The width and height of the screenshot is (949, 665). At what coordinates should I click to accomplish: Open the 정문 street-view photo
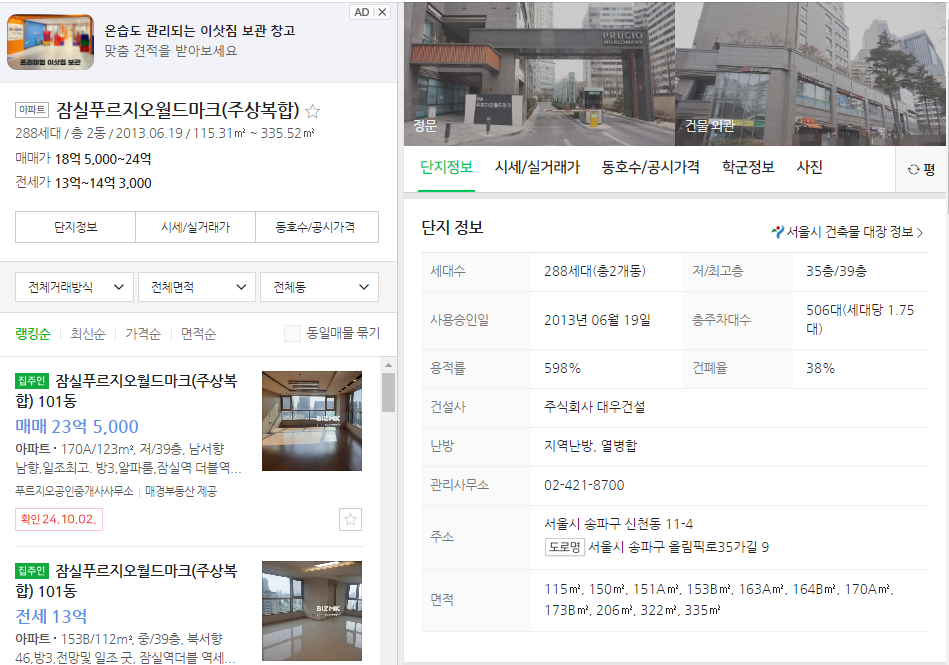(539, 74)
